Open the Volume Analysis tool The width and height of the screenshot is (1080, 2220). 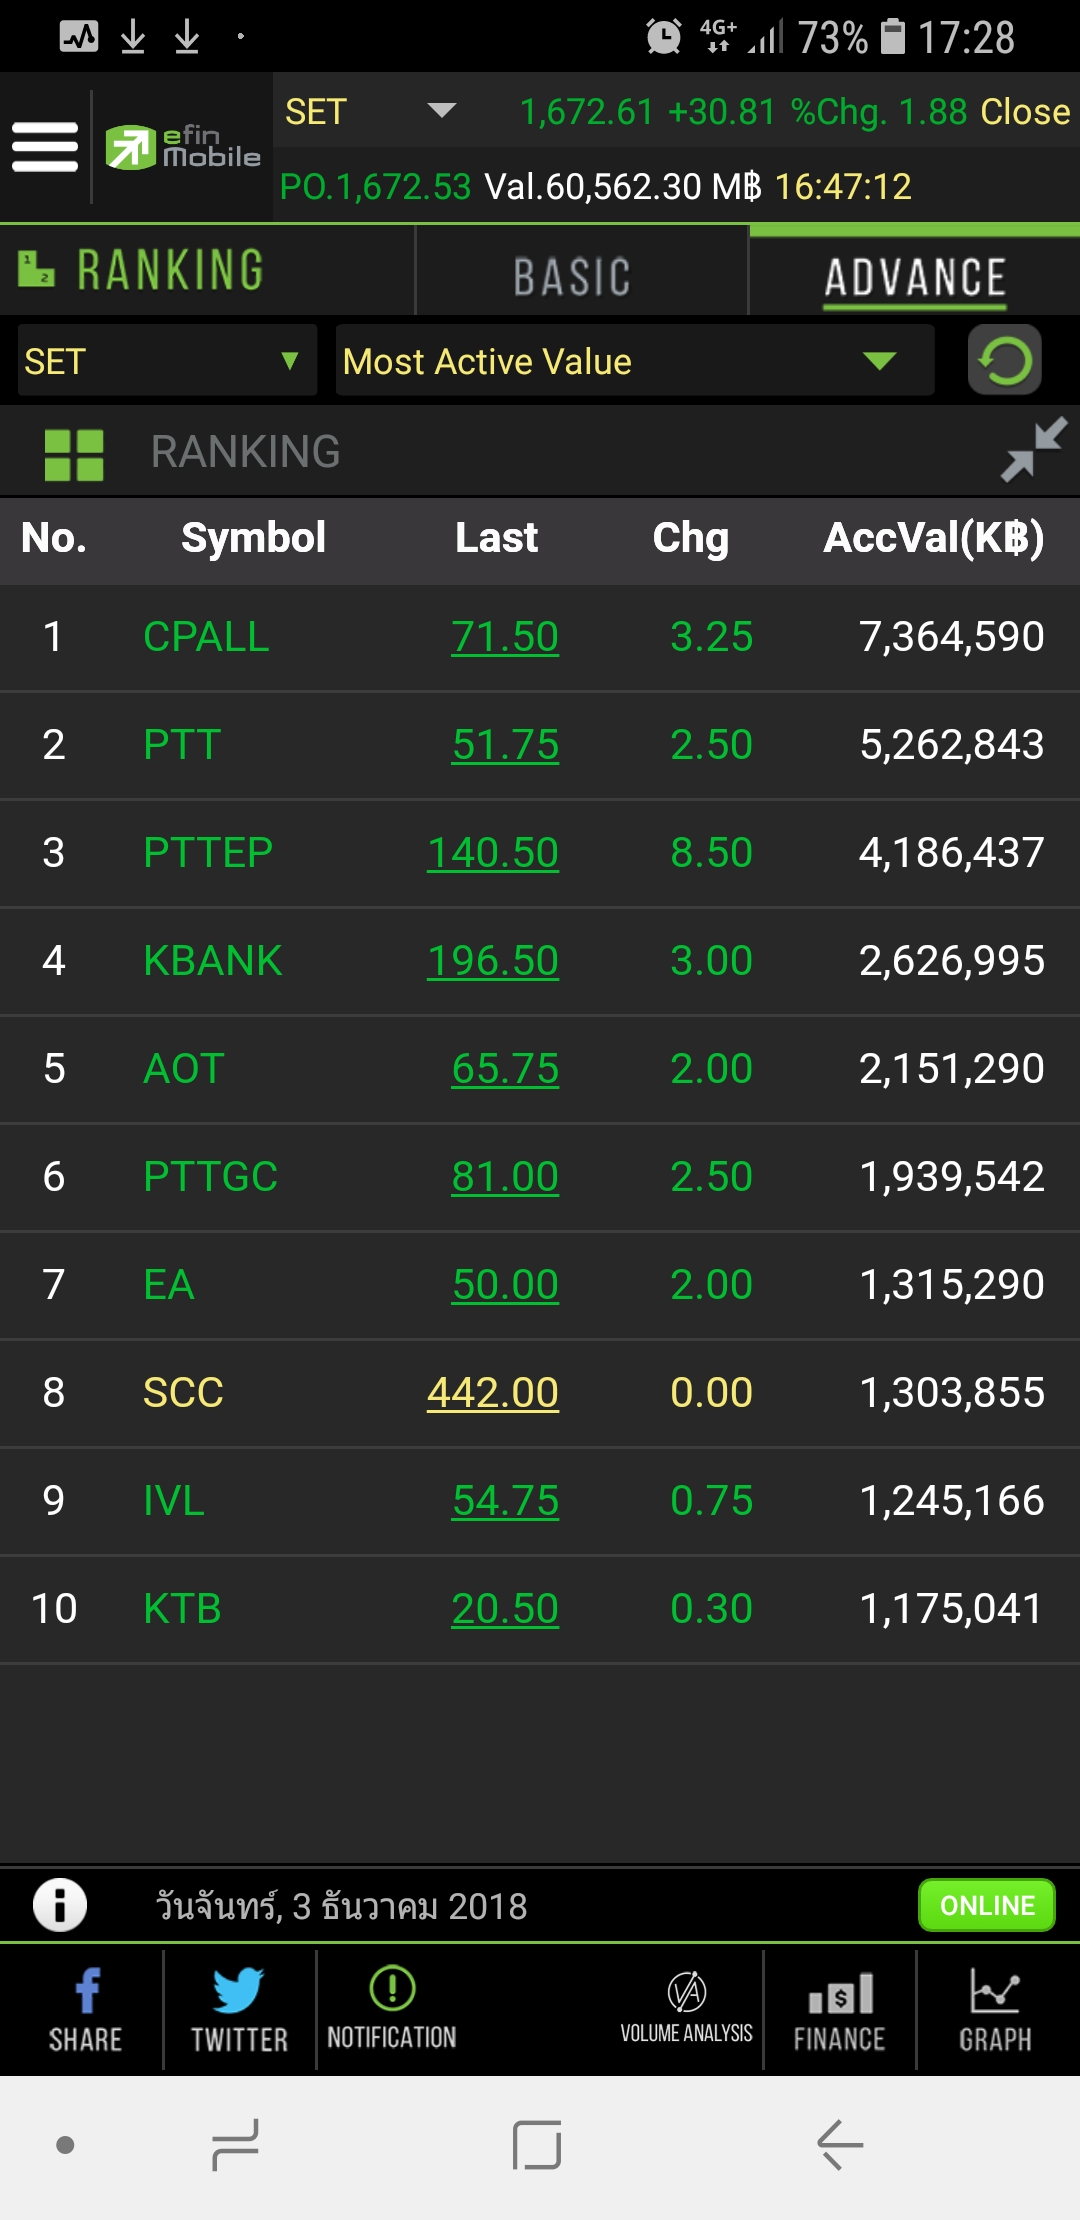point(687,2008)
